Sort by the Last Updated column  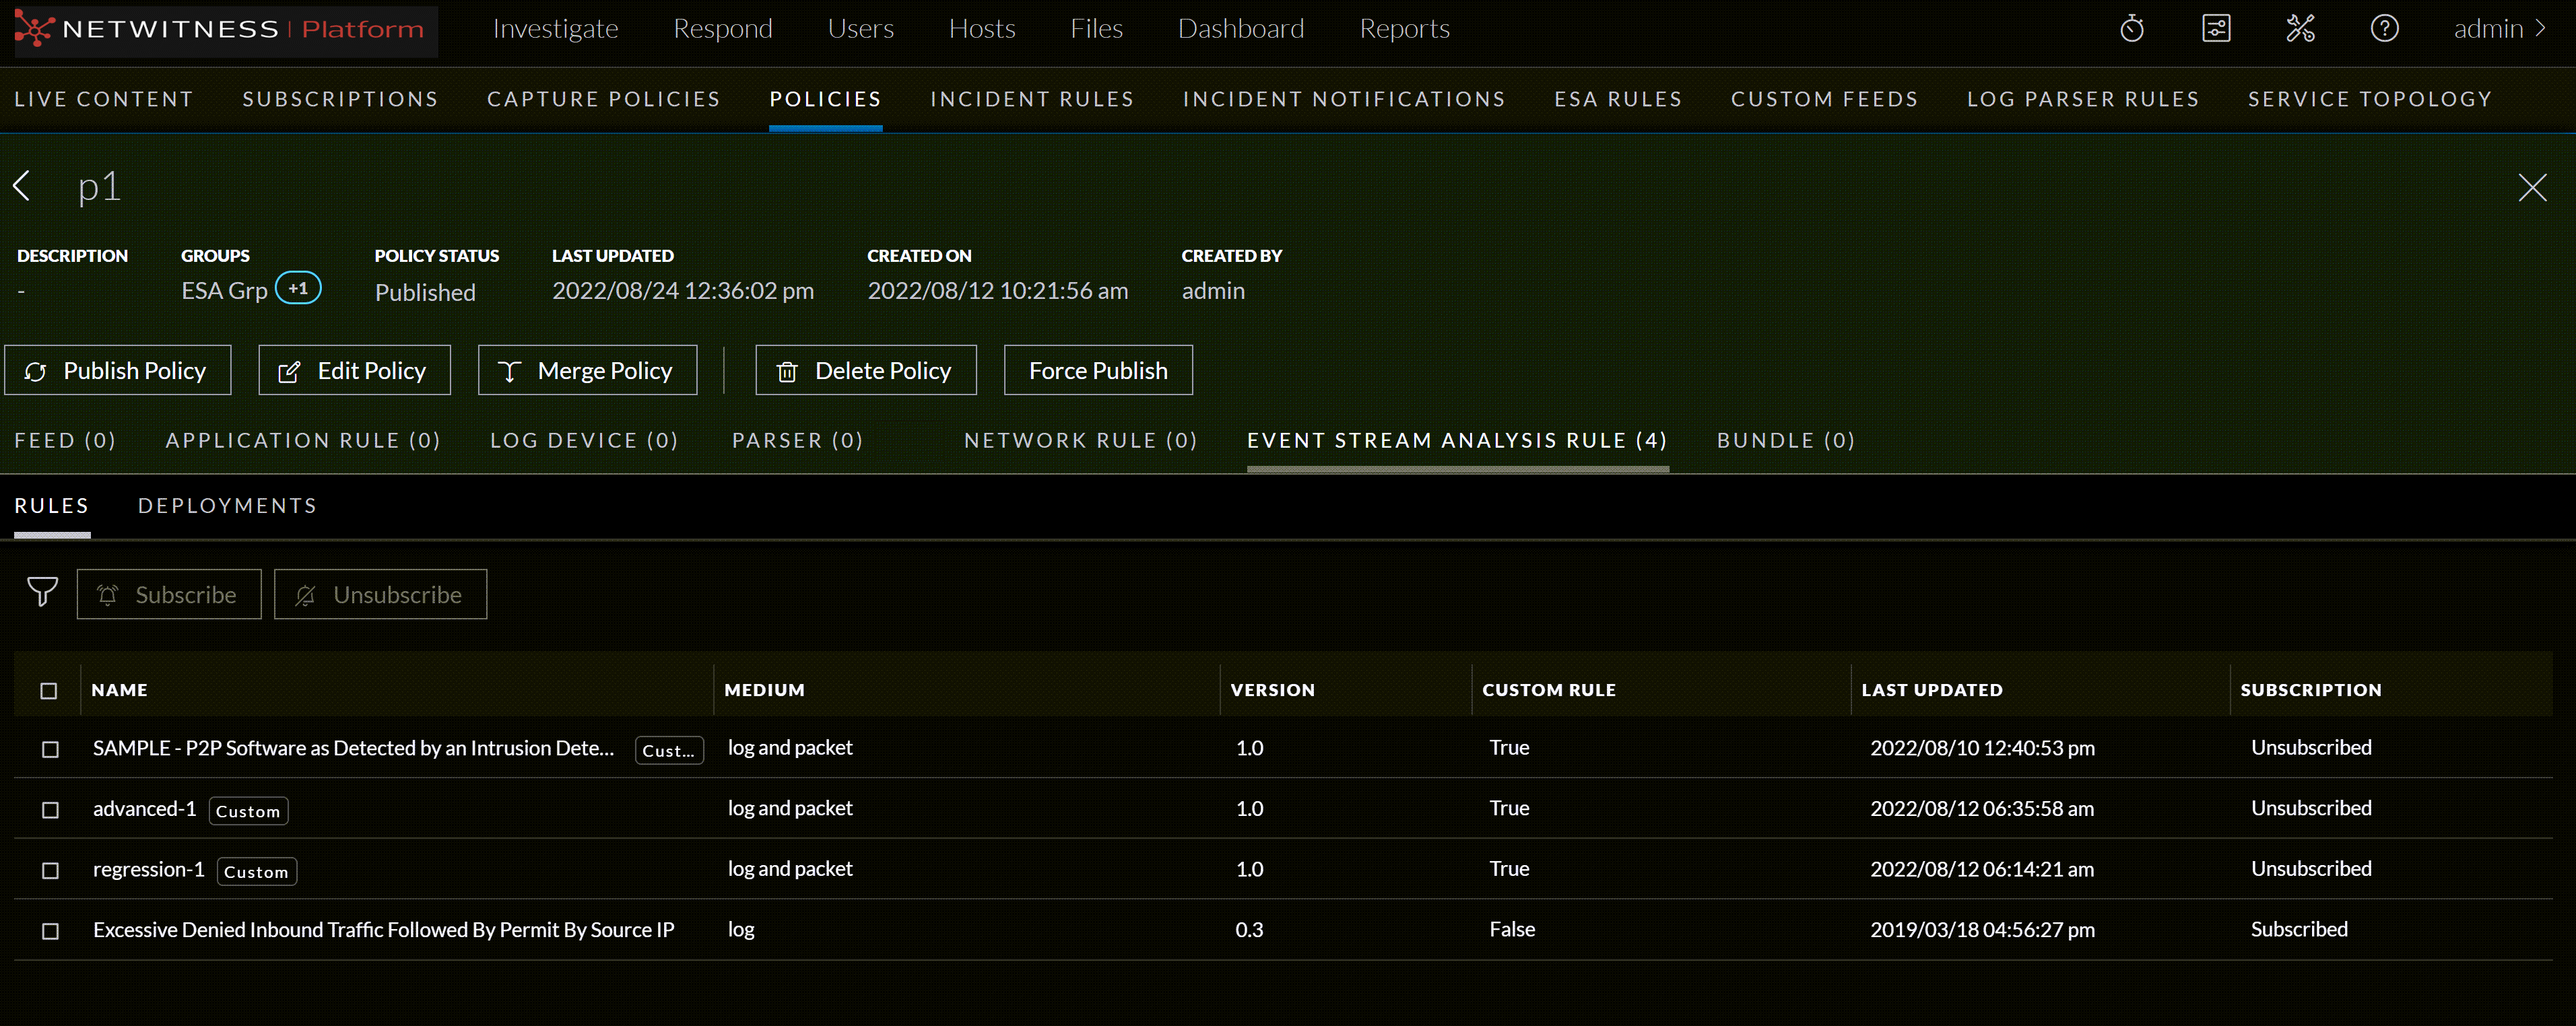[1931, 690]
